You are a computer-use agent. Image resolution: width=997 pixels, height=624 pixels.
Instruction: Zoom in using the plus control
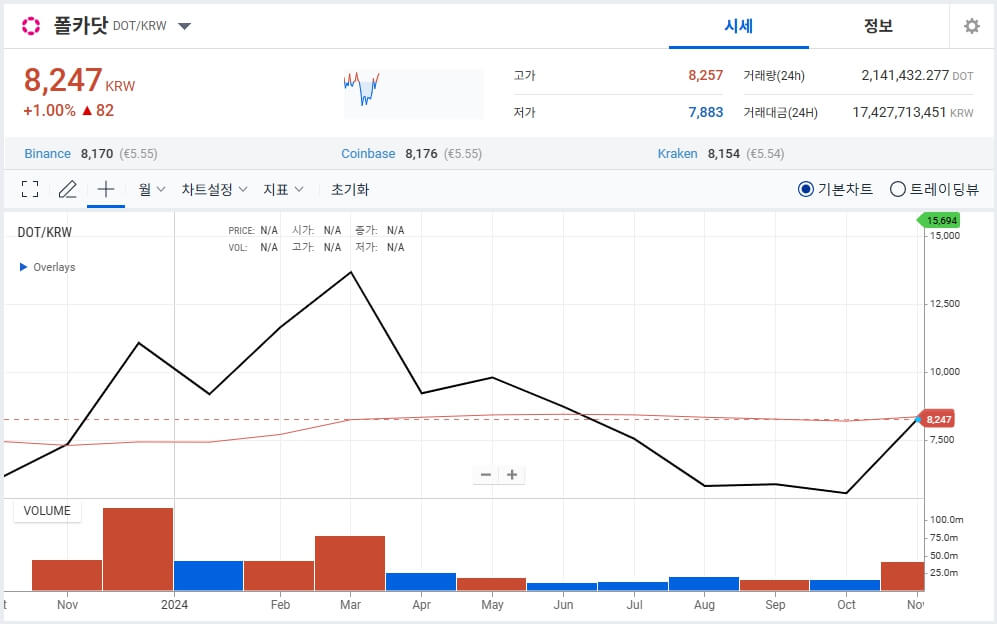click(512, 474)
